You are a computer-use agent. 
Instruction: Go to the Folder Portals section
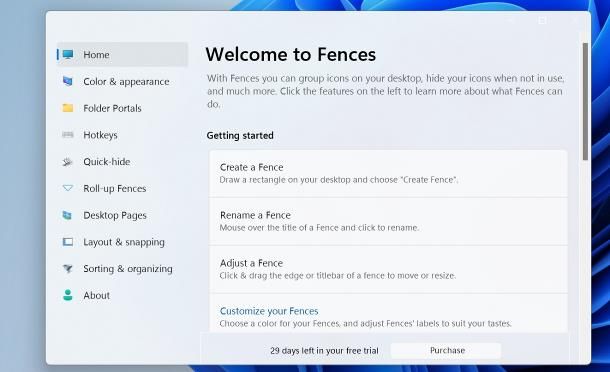pos(112,108)
